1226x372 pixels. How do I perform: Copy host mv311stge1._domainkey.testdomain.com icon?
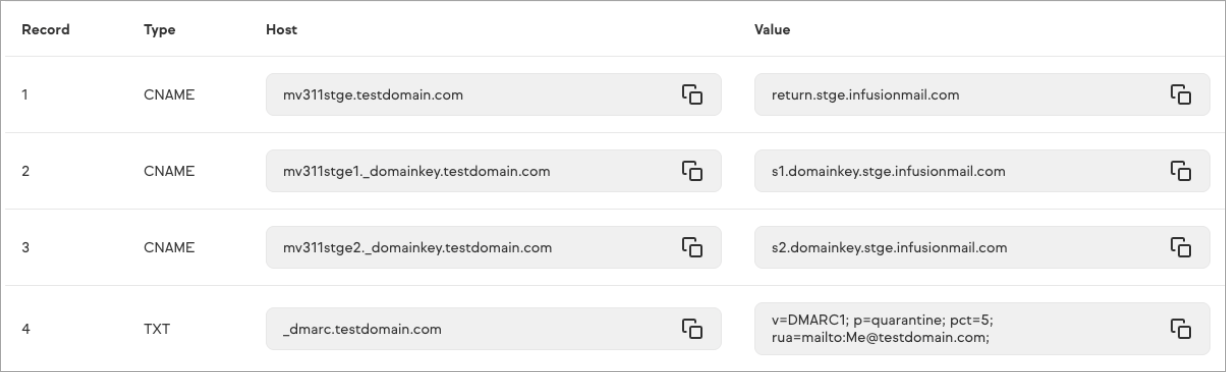[693, 171]
